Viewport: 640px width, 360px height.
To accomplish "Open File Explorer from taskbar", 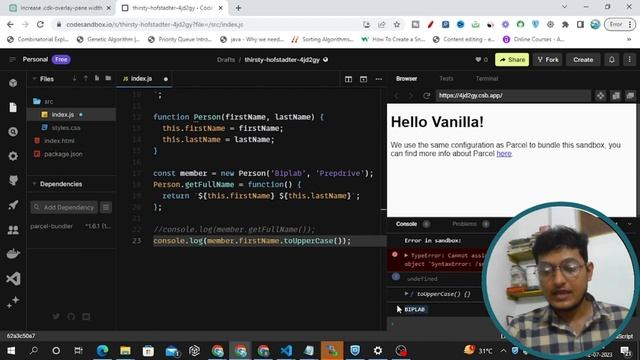I will pyautogui.click(x=125, y=351).
